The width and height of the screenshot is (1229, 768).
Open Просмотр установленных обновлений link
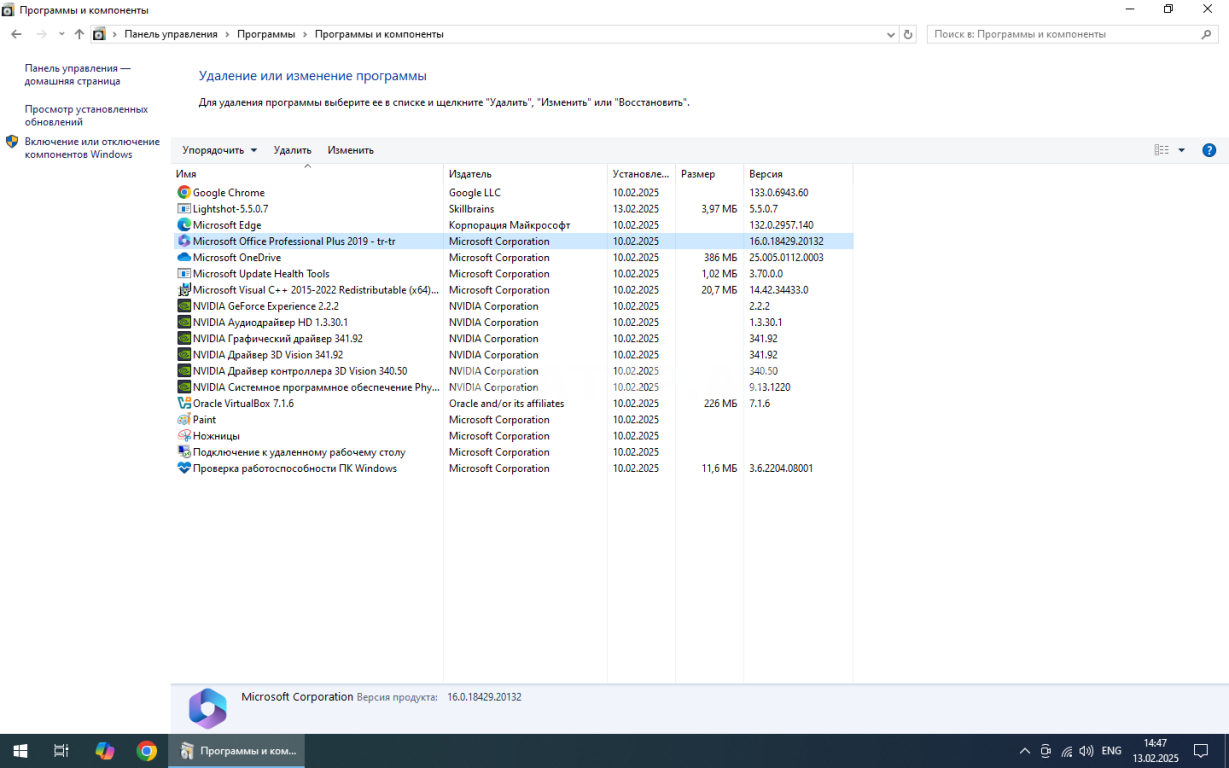pyautogui.click(x=86, y=115)
